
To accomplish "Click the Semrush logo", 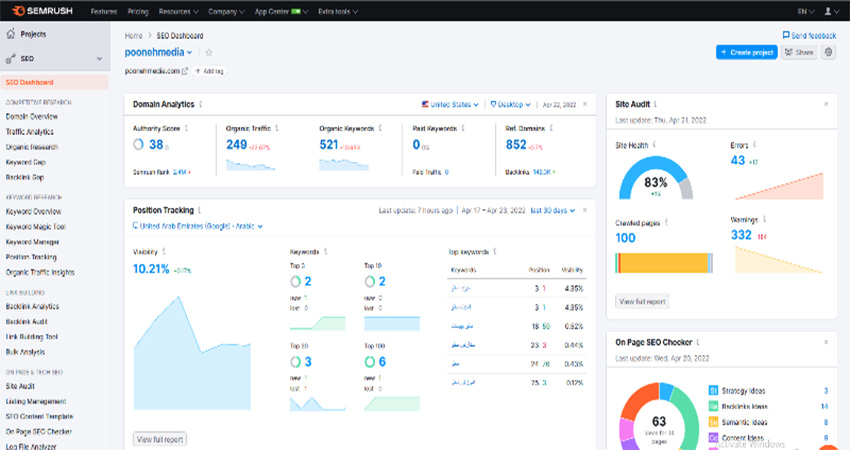I will pos(42,11).
